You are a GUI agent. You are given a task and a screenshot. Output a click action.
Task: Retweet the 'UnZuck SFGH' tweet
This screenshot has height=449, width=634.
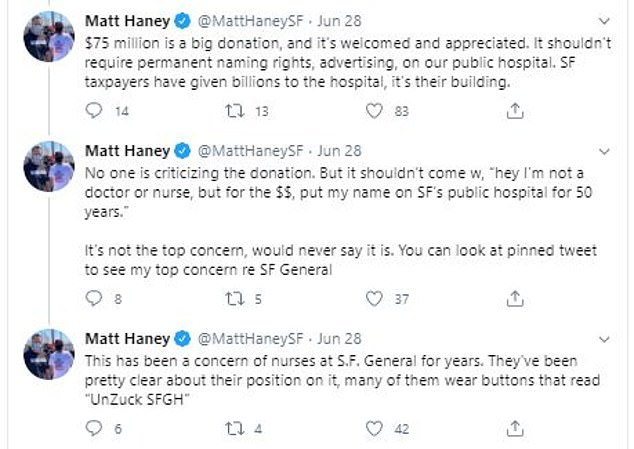237,428
